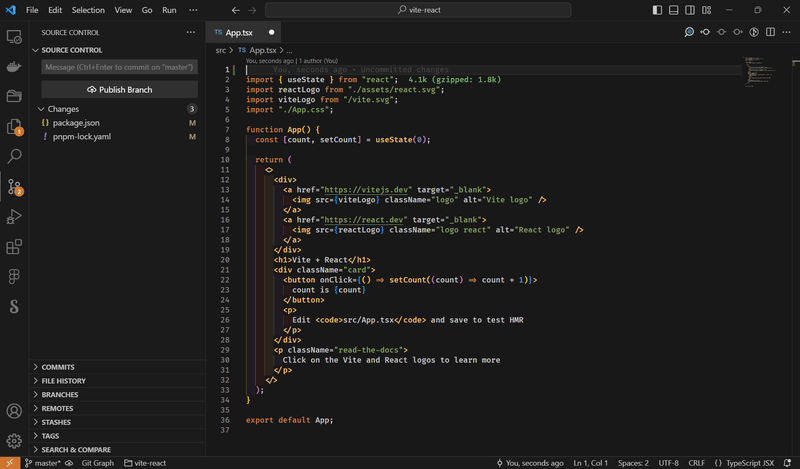
Task: Expand the SEARCH & COMPARE section
Action: pos(118,450)
